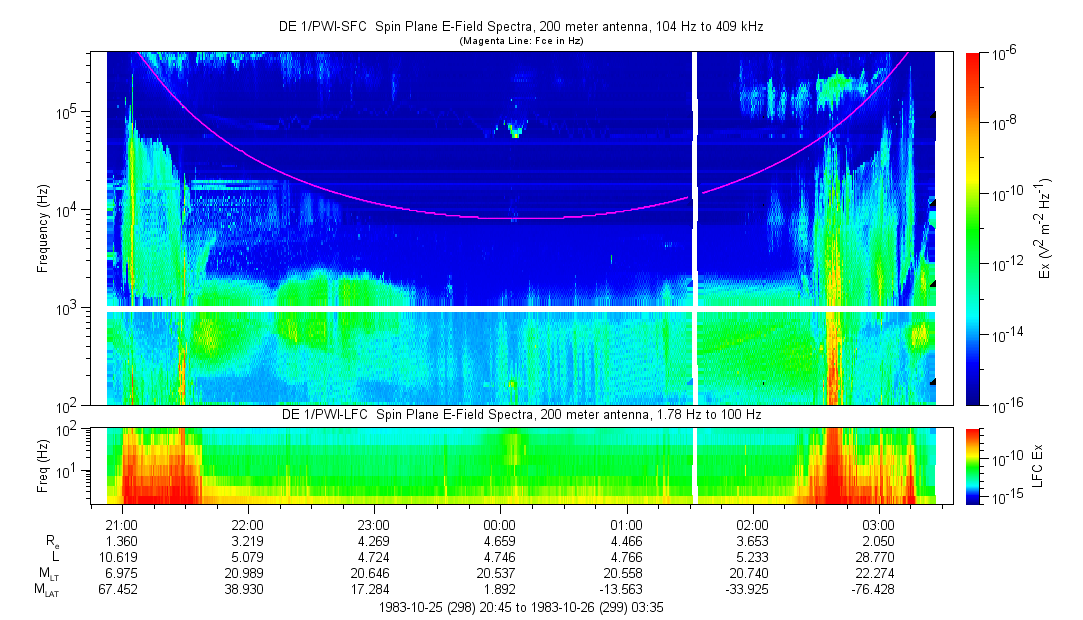Select the 28.770 L-value under 03:00

coord(879,559)
